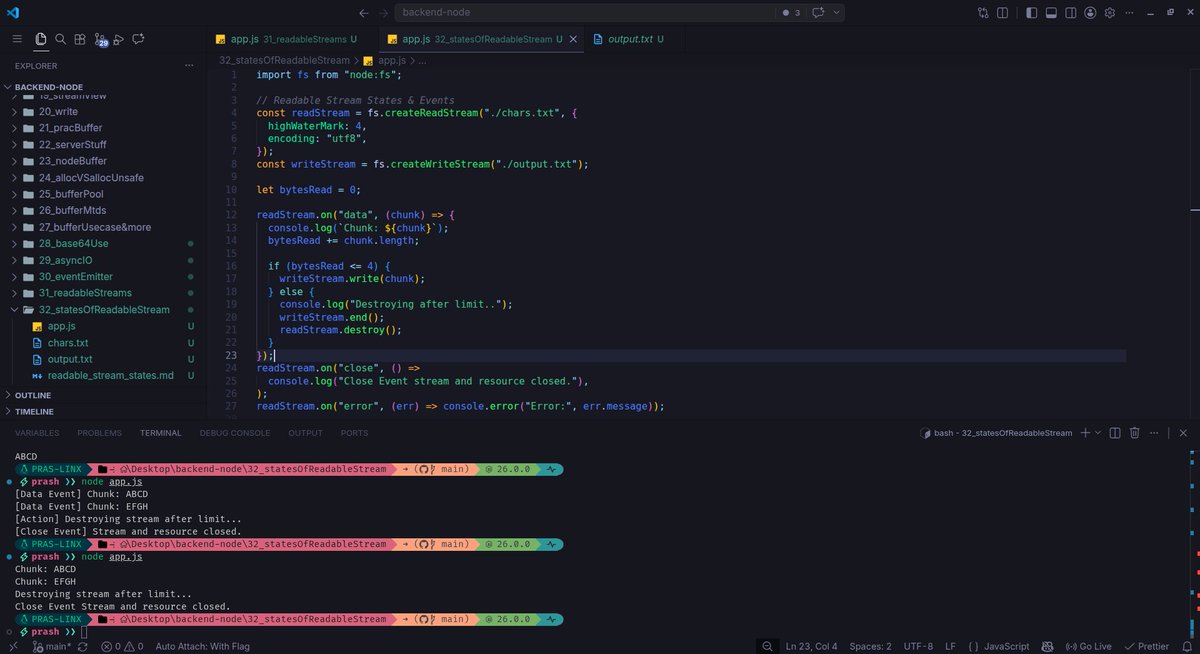Click the app.js breadcrumb
Screen dimensions: 1200x654
click(x=386, y=60)
